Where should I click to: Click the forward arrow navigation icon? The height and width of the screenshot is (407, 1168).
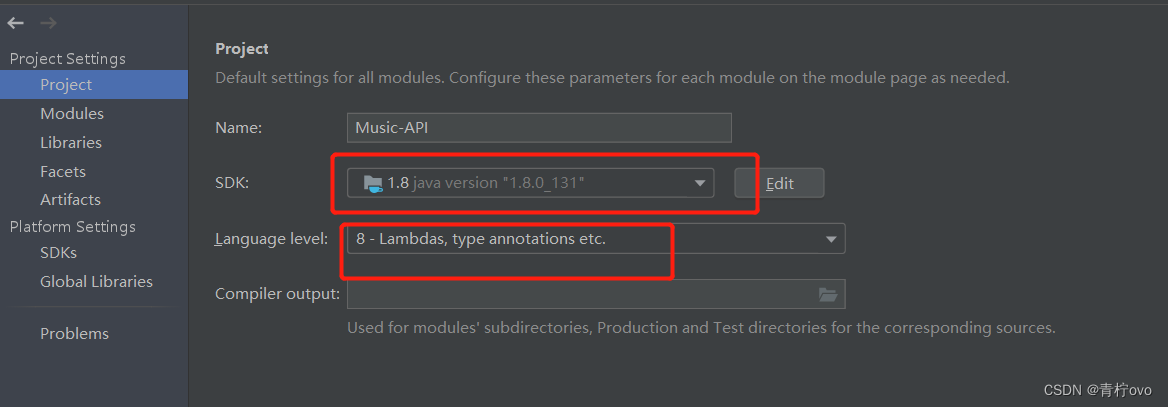(x=48, y=24)
